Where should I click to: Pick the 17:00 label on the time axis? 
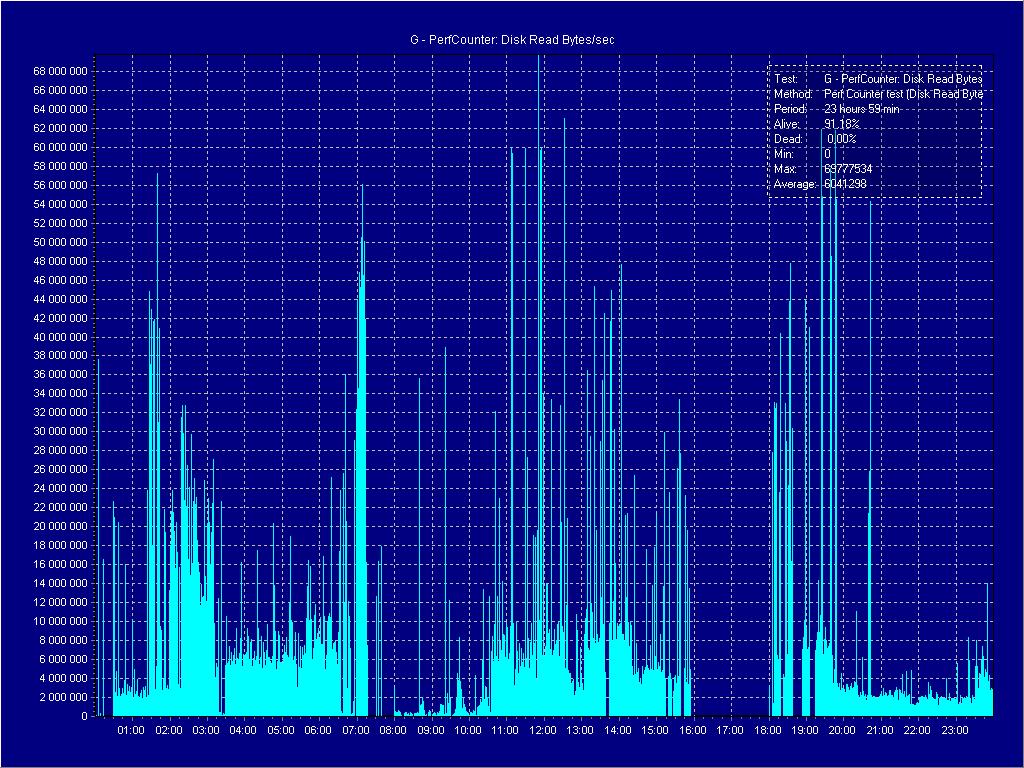730,731
